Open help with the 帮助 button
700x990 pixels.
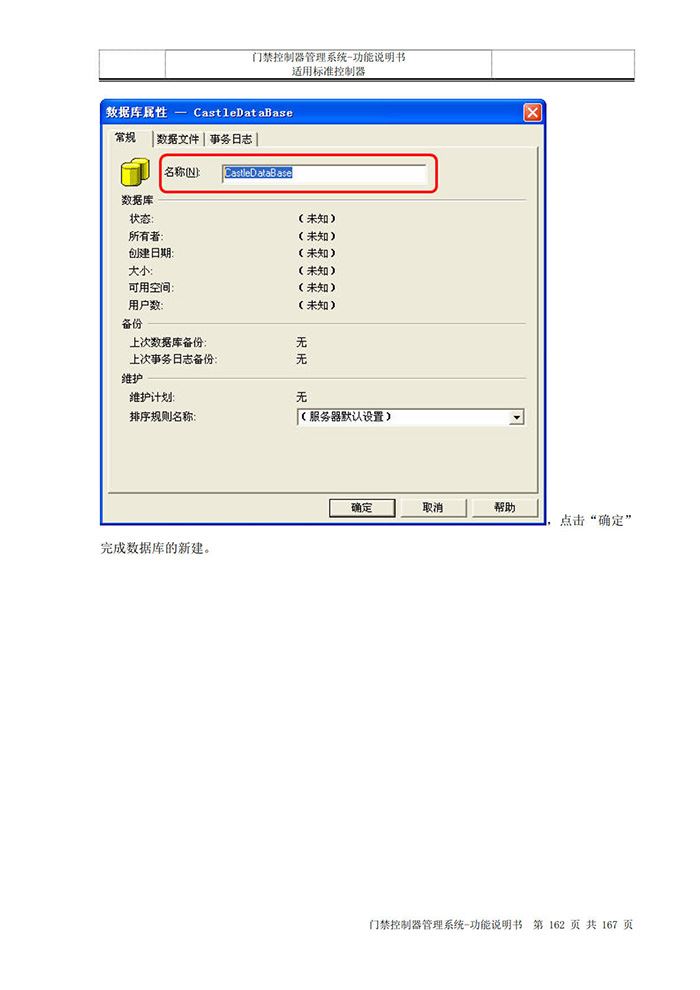[505, 508]
